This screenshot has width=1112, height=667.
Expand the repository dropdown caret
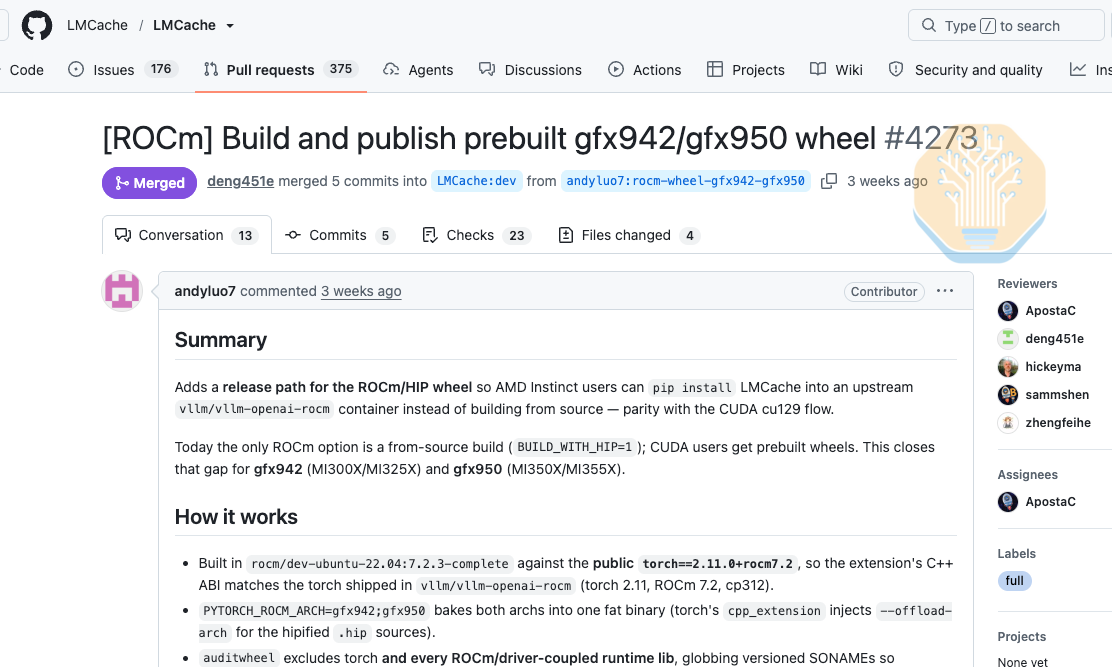pos(230,26)
